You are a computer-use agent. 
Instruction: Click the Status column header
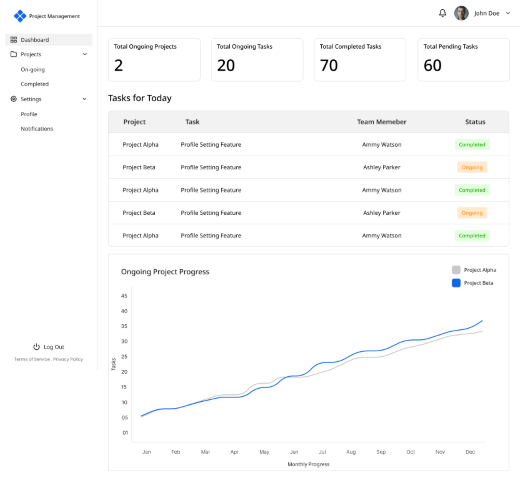click(x=475, y=122)
